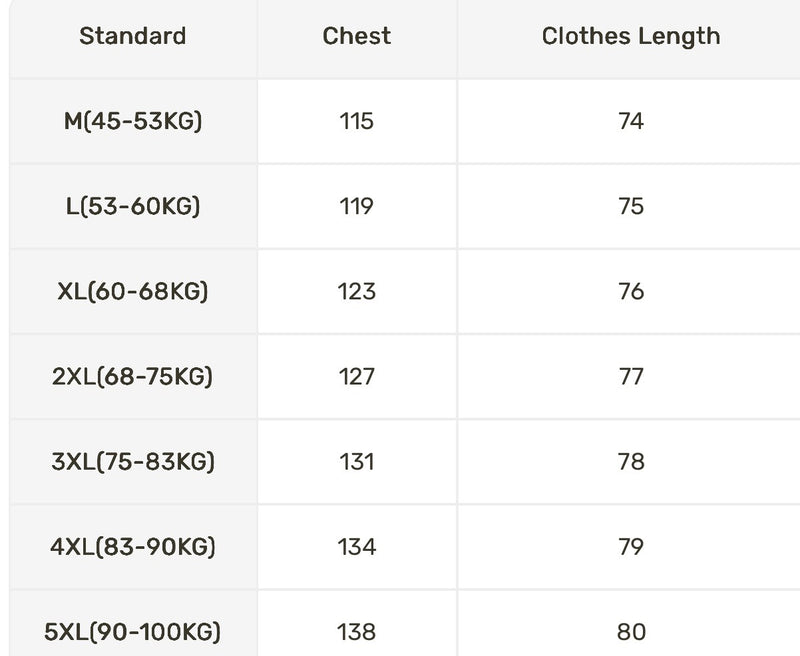The height and width of the screenshot is (656, 800).
Task: Click chest value 131 for size 3XL
Action: pos(356,461)
